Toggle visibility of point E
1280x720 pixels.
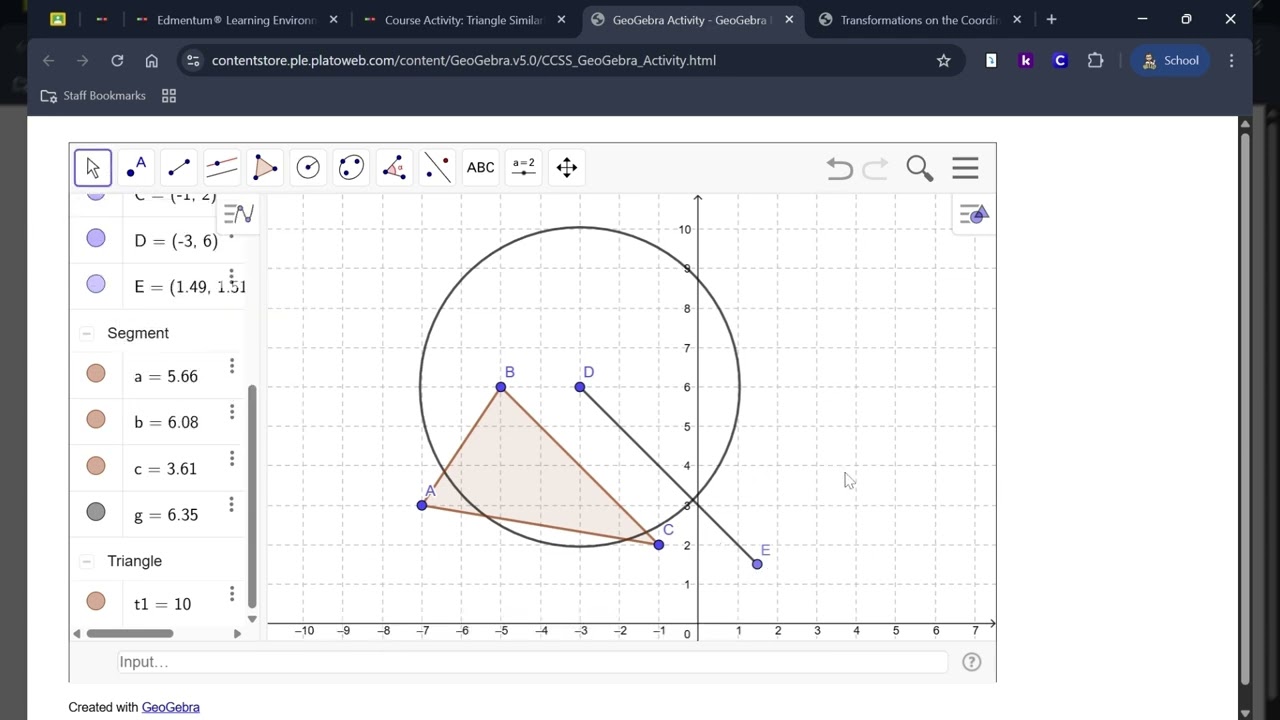(x=96, y=284)
